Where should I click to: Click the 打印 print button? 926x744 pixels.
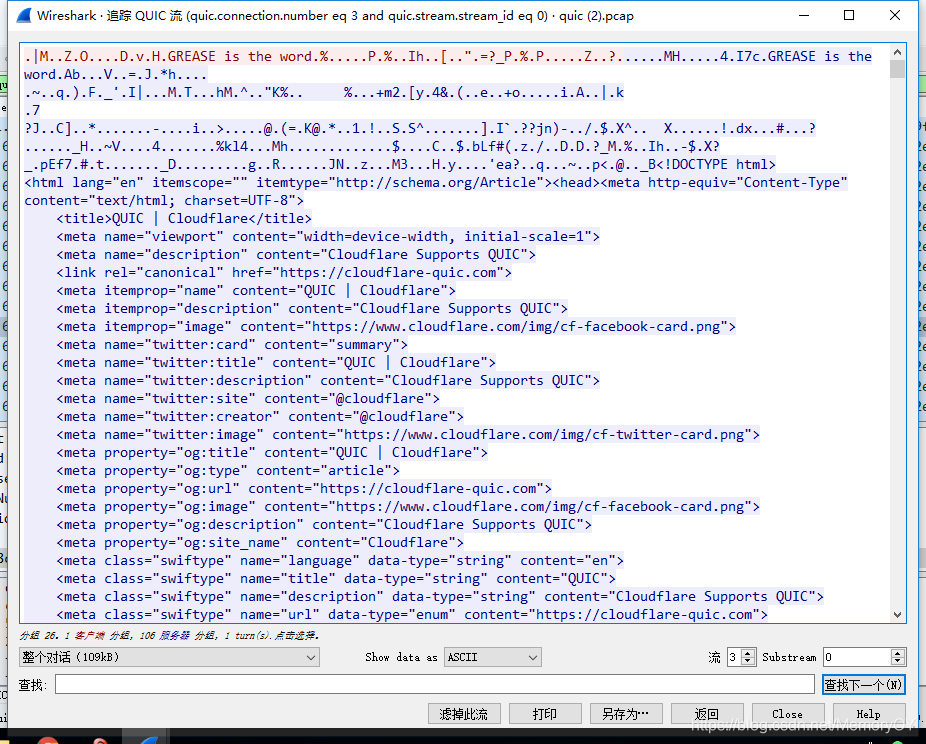pyautogui.click(x=545, y=713)
